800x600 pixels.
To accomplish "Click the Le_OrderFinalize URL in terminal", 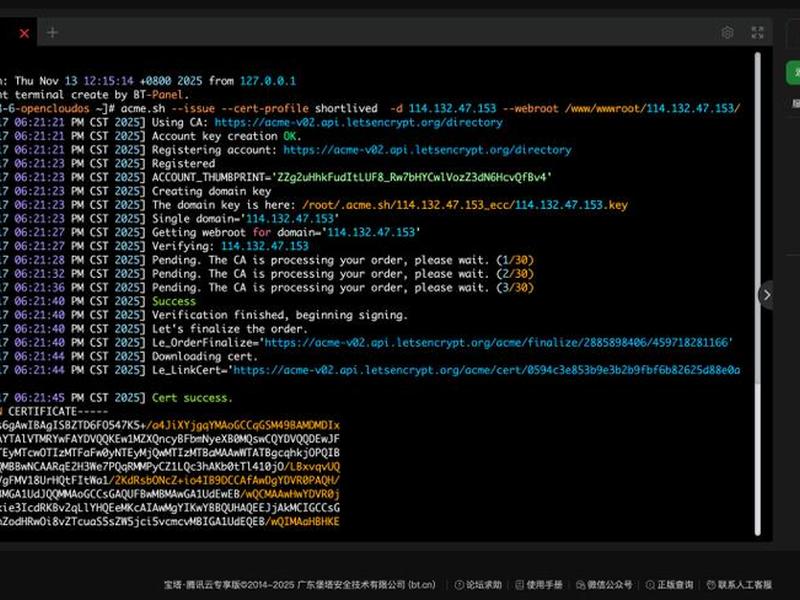I will point(496,342).
